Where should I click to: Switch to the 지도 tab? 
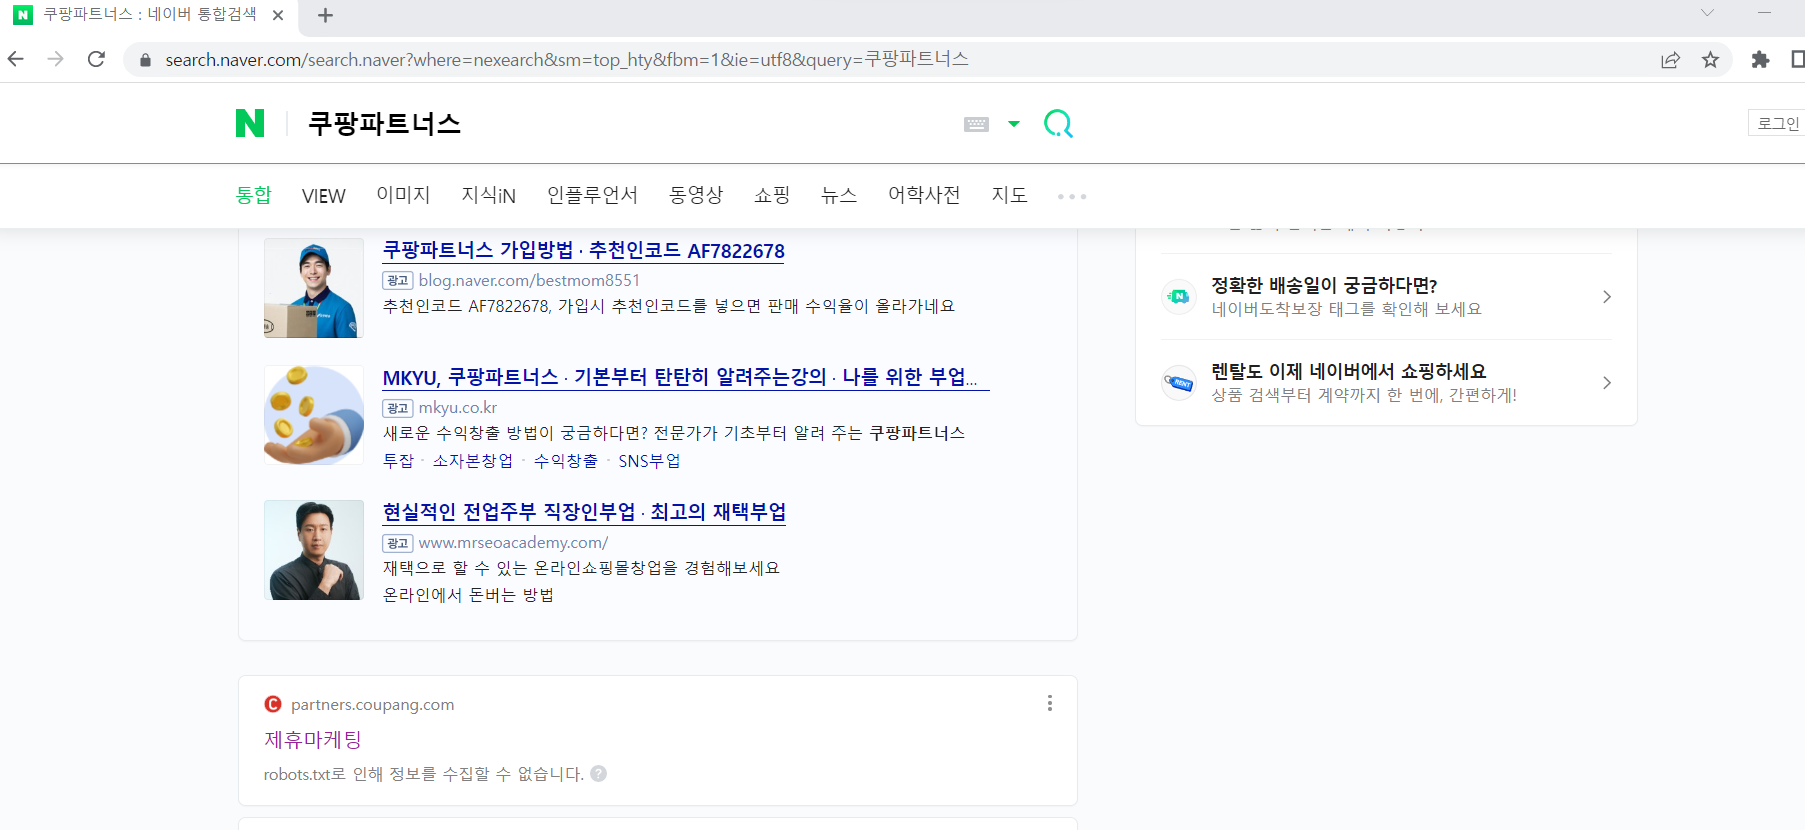pos(1009,195)
